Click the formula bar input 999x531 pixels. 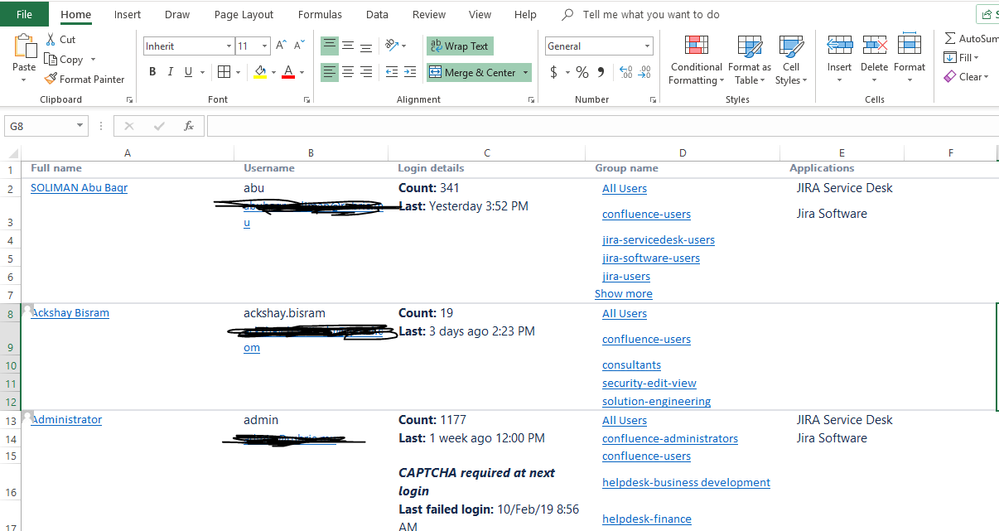tap(602, 126)
